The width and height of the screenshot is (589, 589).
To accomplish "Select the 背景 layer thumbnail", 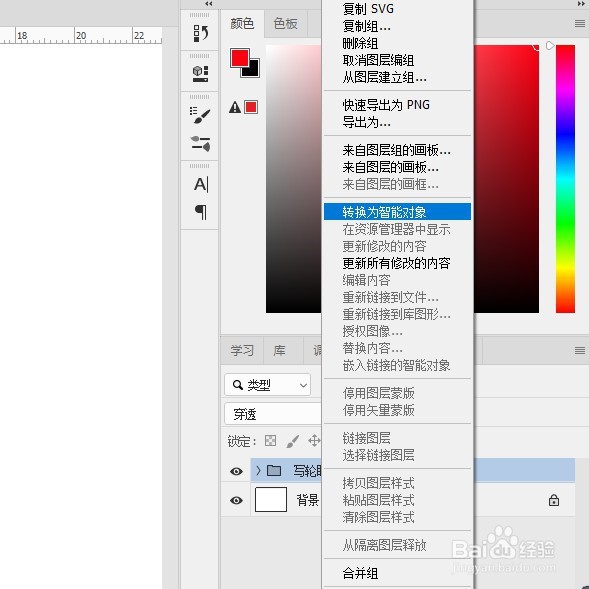I will [x=271, y=500].
